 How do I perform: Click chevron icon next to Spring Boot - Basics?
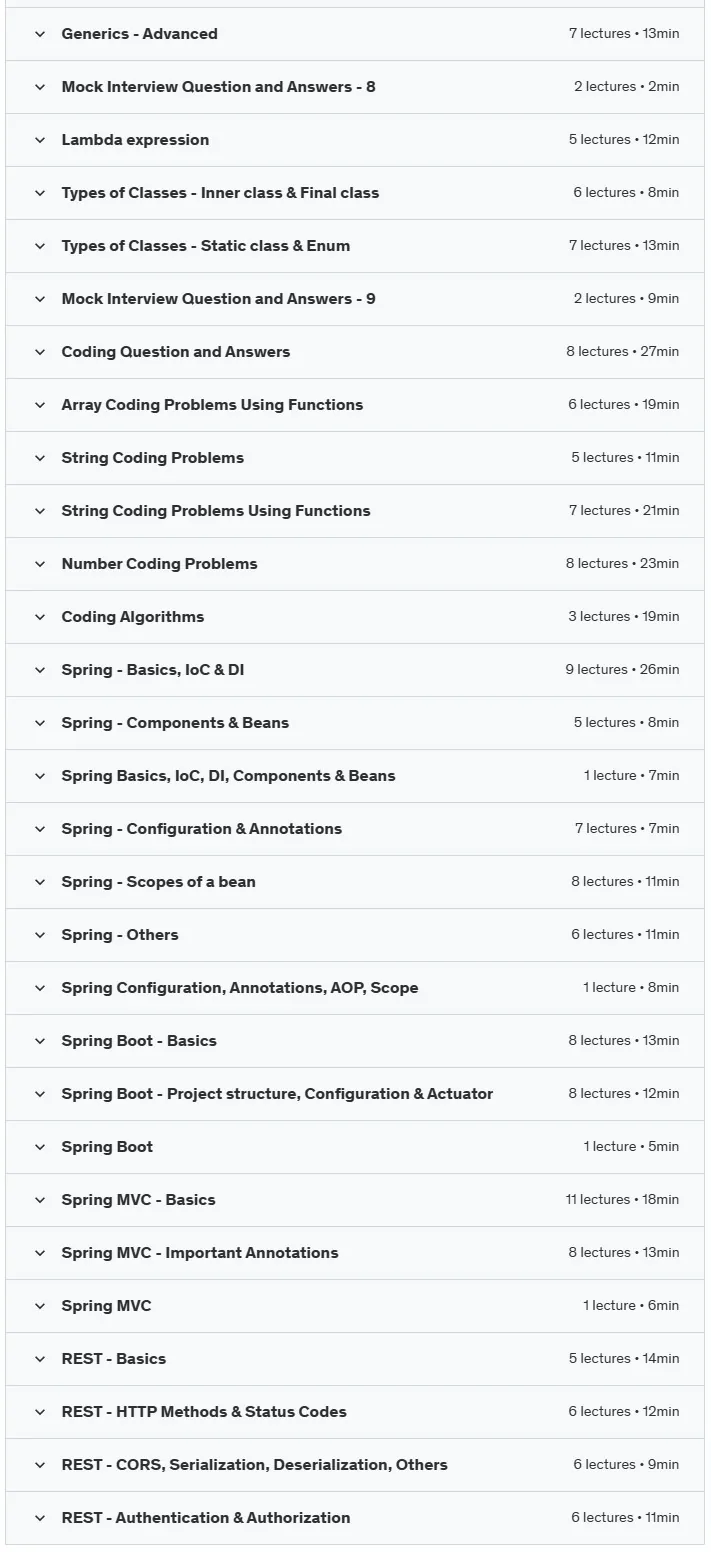[40, 1041]
